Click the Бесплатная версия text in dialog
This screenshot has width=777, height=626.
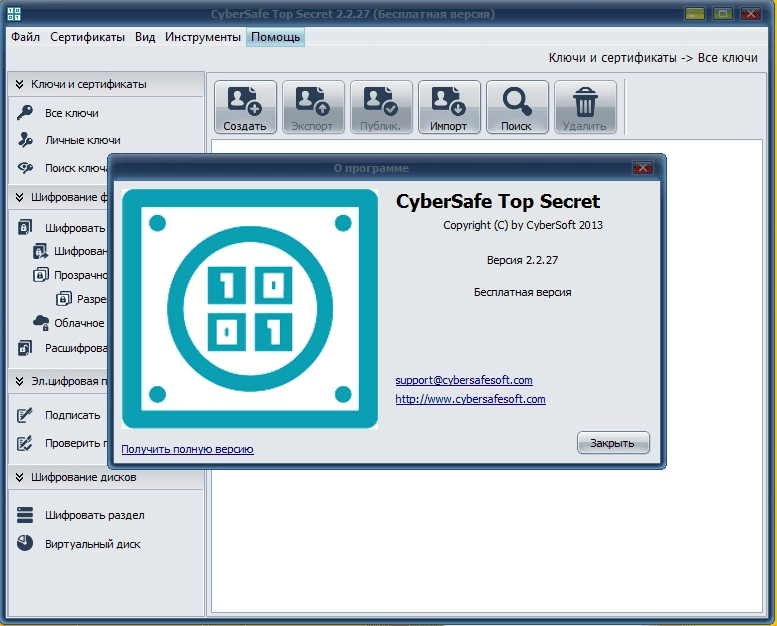522,292
